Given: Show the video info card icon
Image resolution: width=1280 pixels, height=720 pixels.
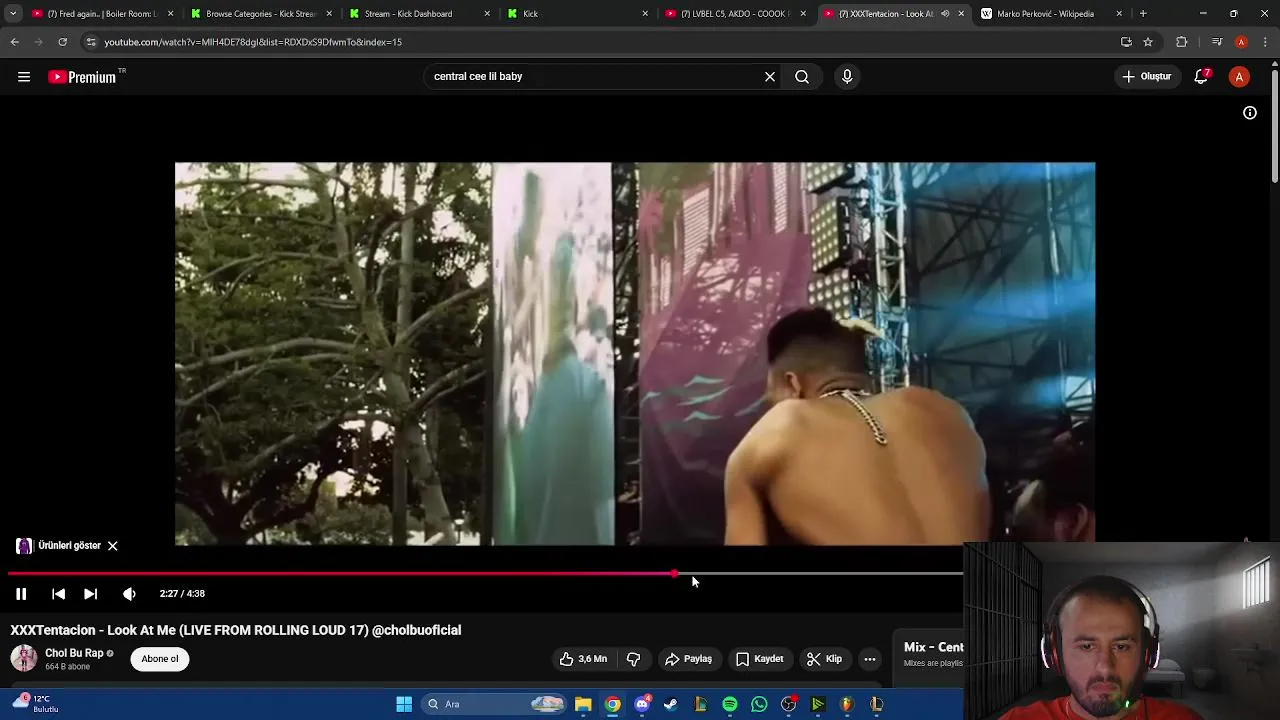Looking at the screenshot, I should tap(1250, 113).
